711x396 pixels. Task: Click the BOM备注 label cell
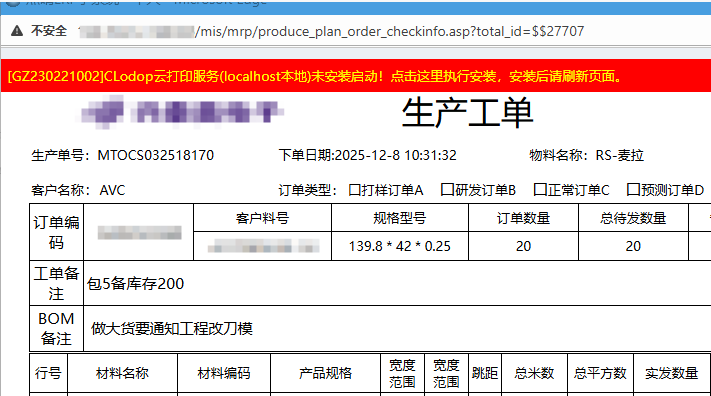(x=56, y=328)
